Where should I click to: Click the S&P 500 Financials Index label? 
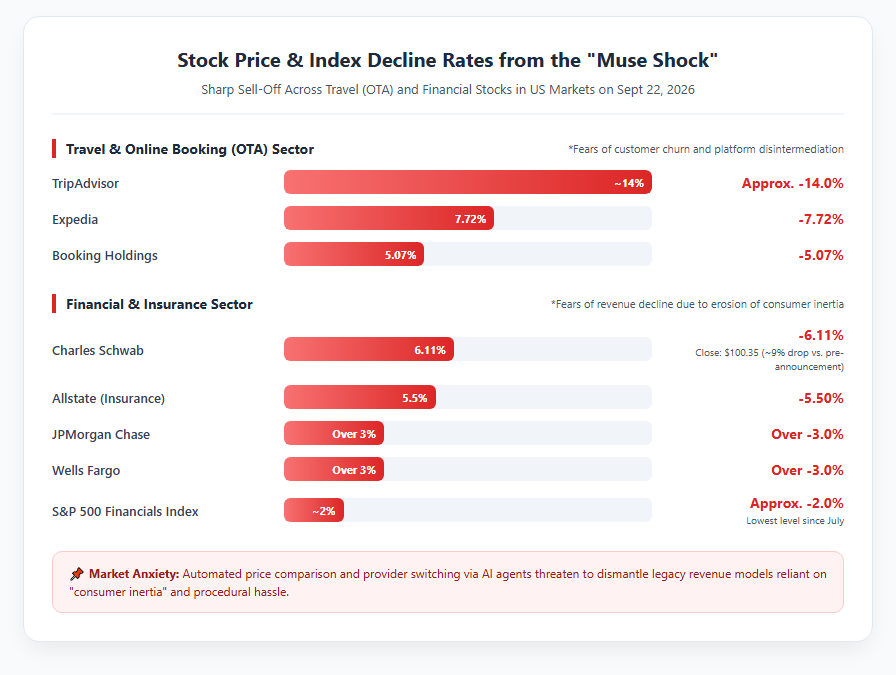[125, 512]
